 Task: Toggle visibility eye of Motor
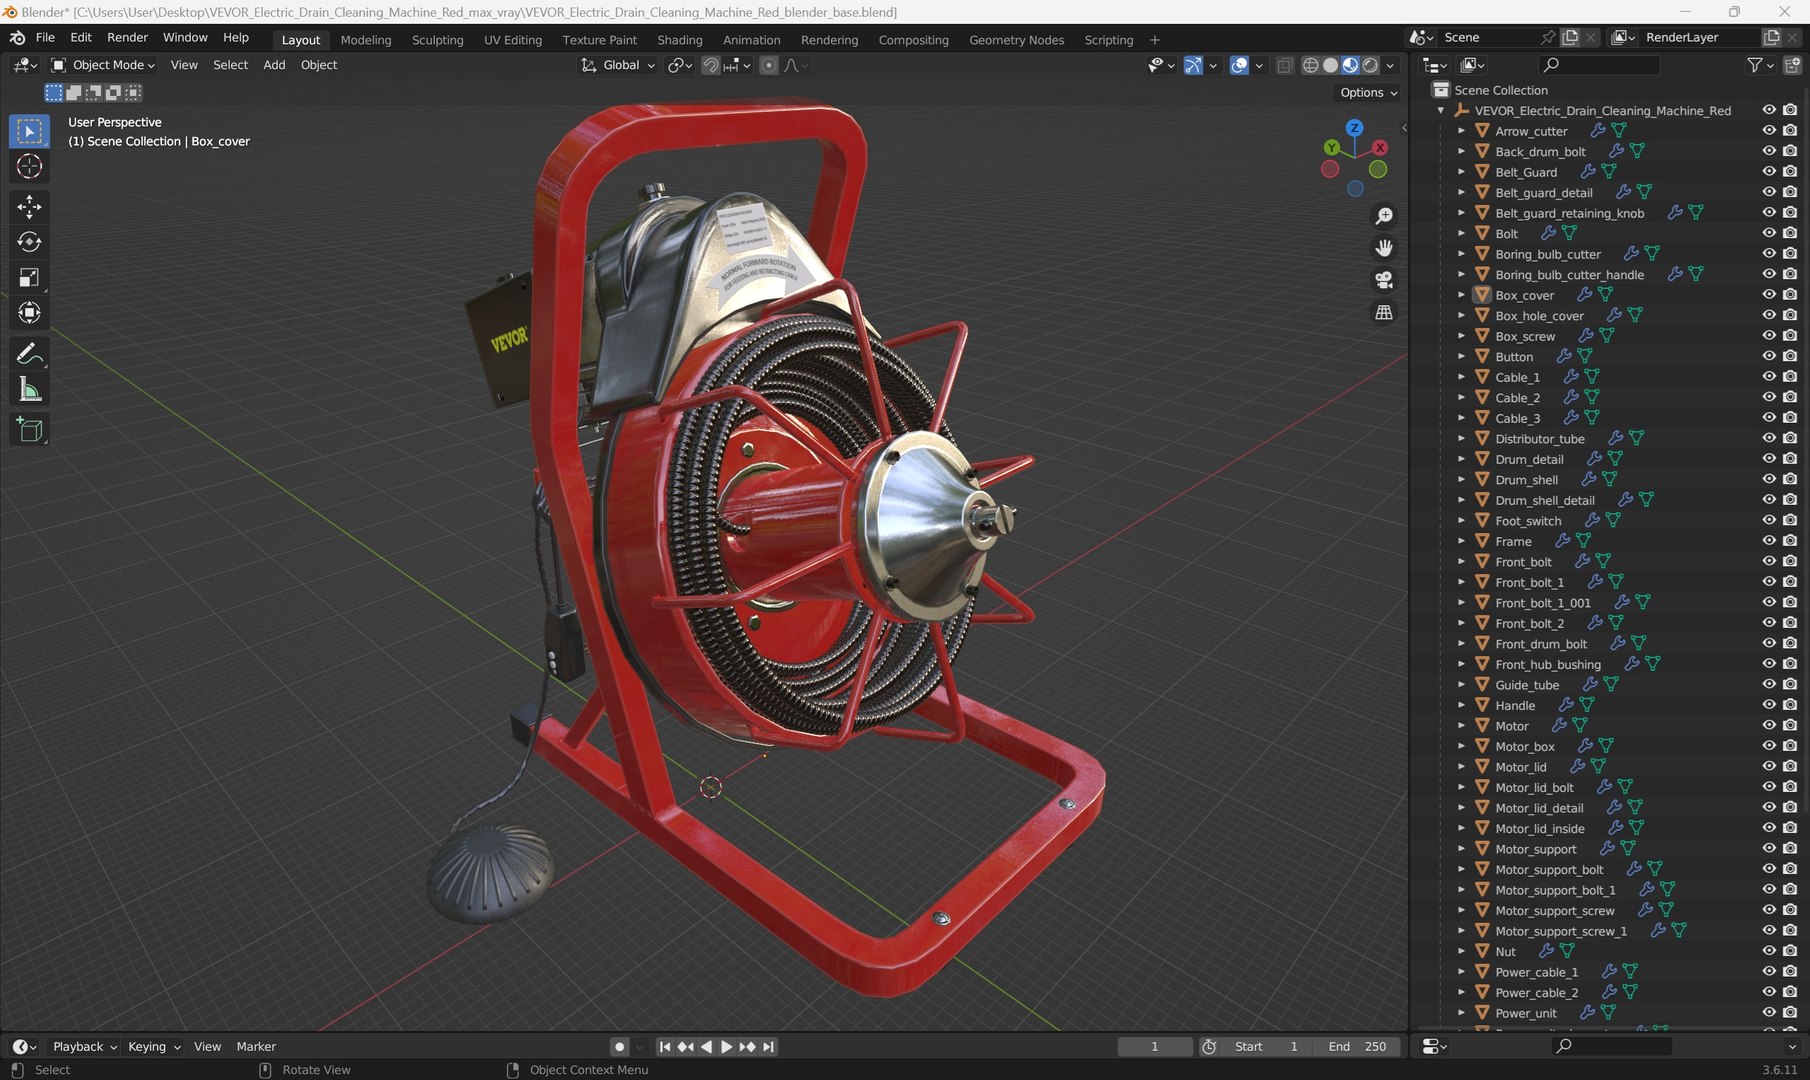pos(1769,726)
